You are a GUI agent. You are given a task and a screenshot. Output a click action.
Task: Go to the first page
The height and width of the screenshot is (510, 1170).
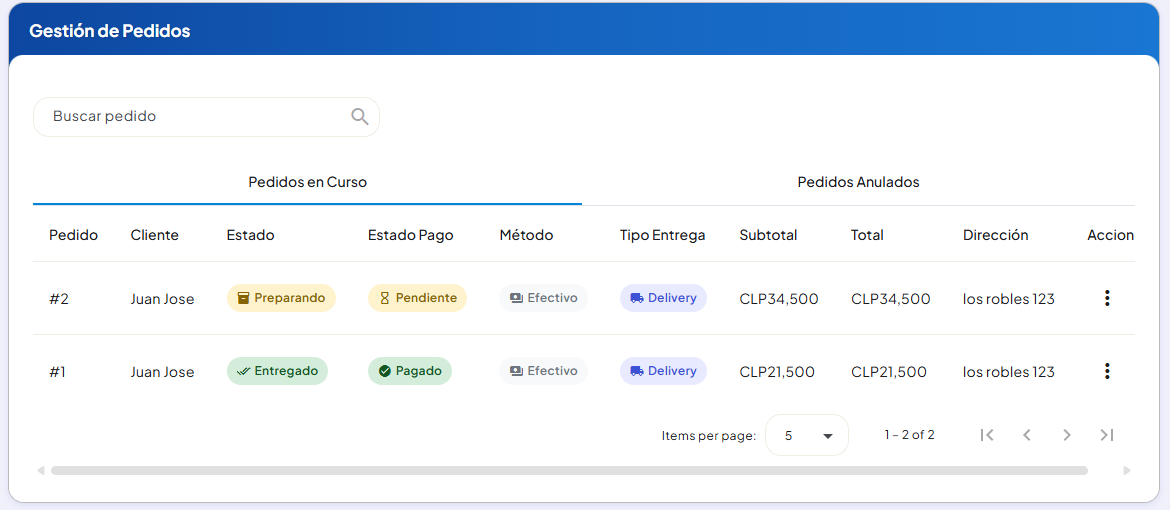(987, 435)
